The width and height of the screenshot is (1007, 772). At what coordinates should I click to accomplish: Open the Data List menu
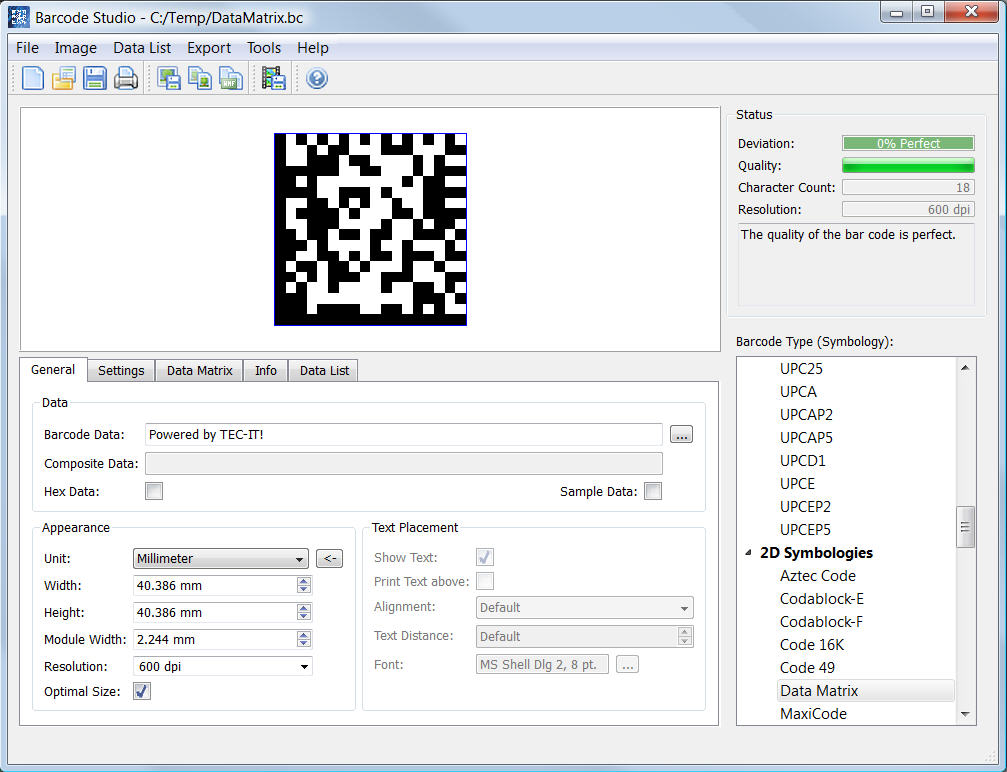pos(142,48)
